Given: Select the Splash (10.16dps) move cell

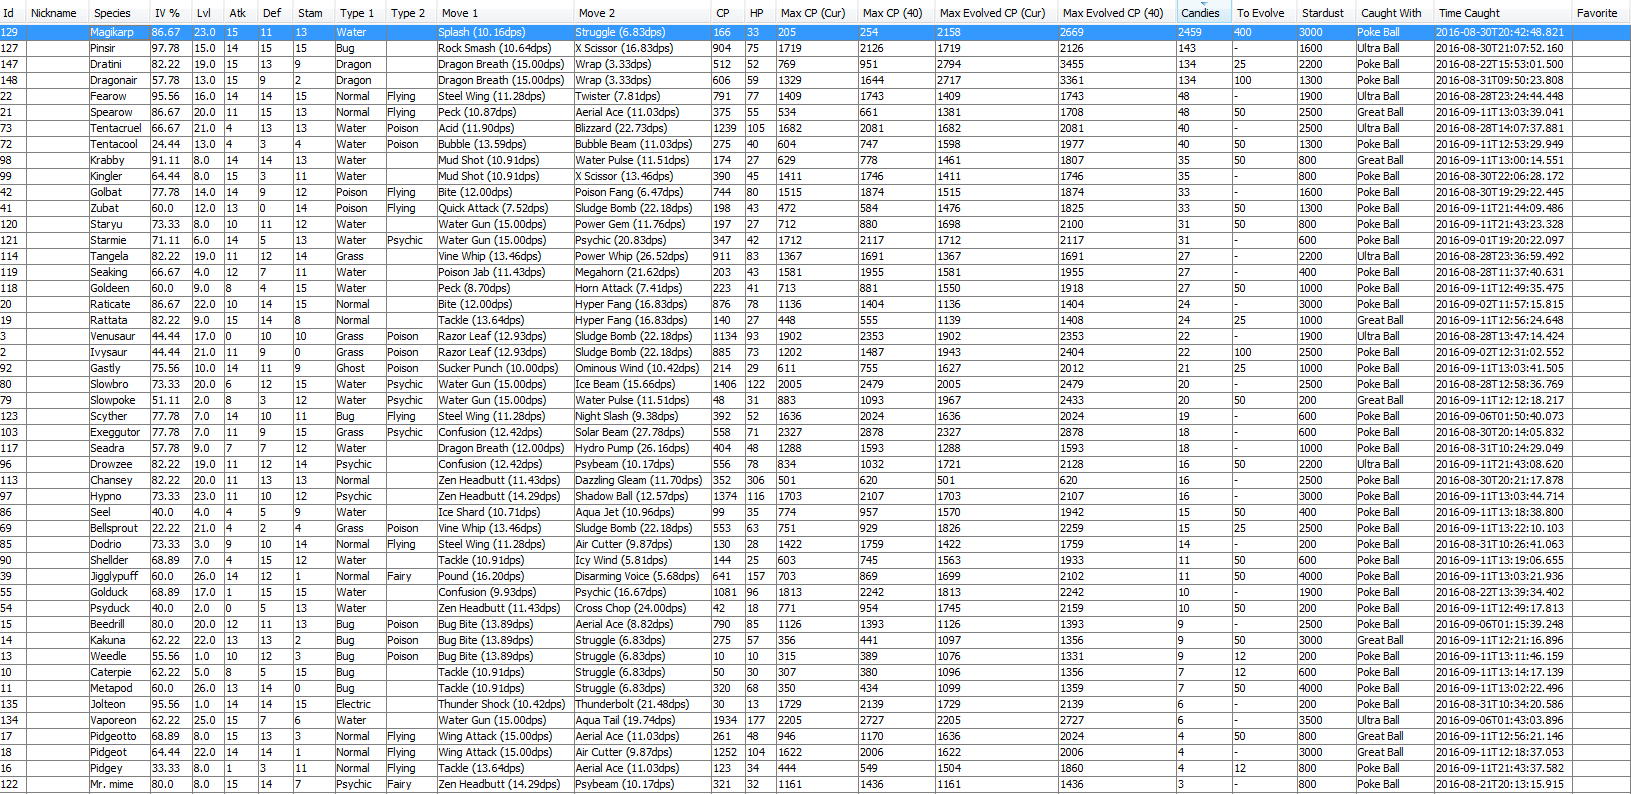Looking at the screenshot, I should click(x=505, y=32).
